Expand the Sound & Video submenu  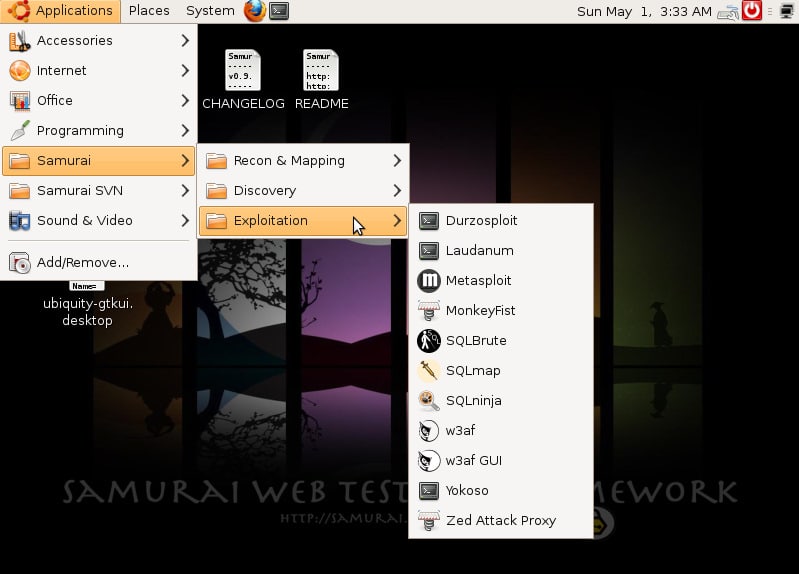[x=98, y=221]
